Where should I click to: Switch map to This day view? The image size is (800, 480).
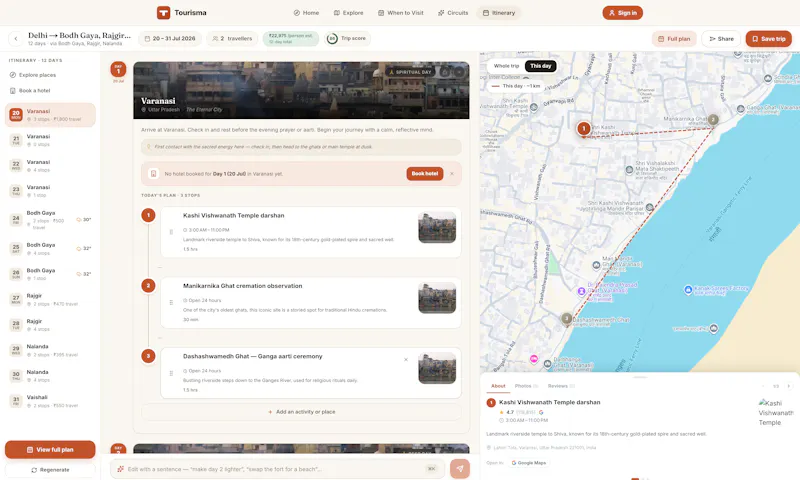tap(540, 66)
